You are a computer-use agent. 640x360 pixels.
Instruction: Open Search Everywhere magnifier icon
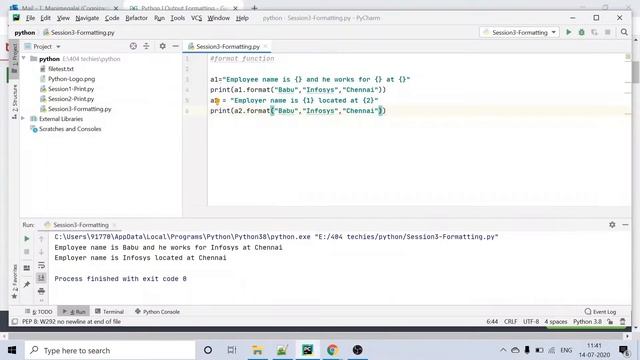click(624, 32)
